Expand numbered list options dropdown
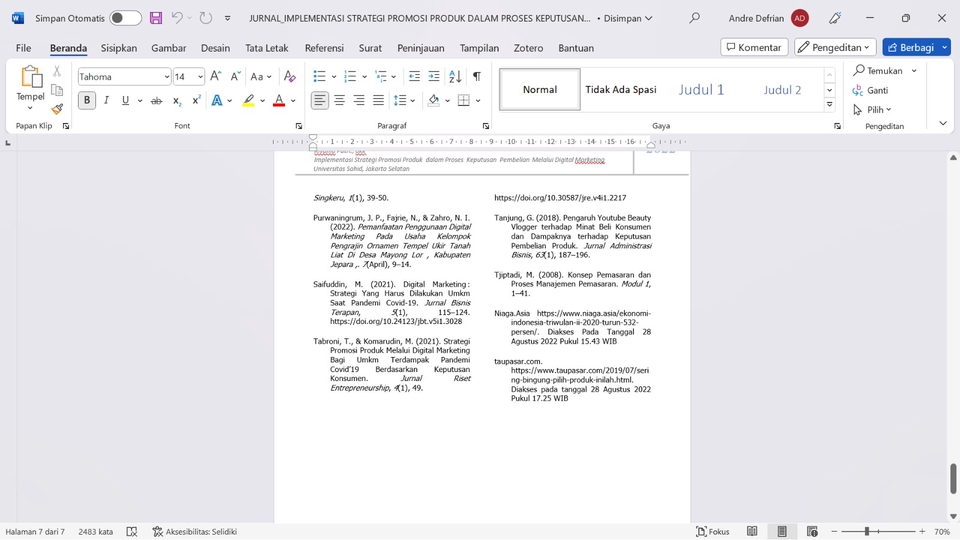 (x=364, y=77)
